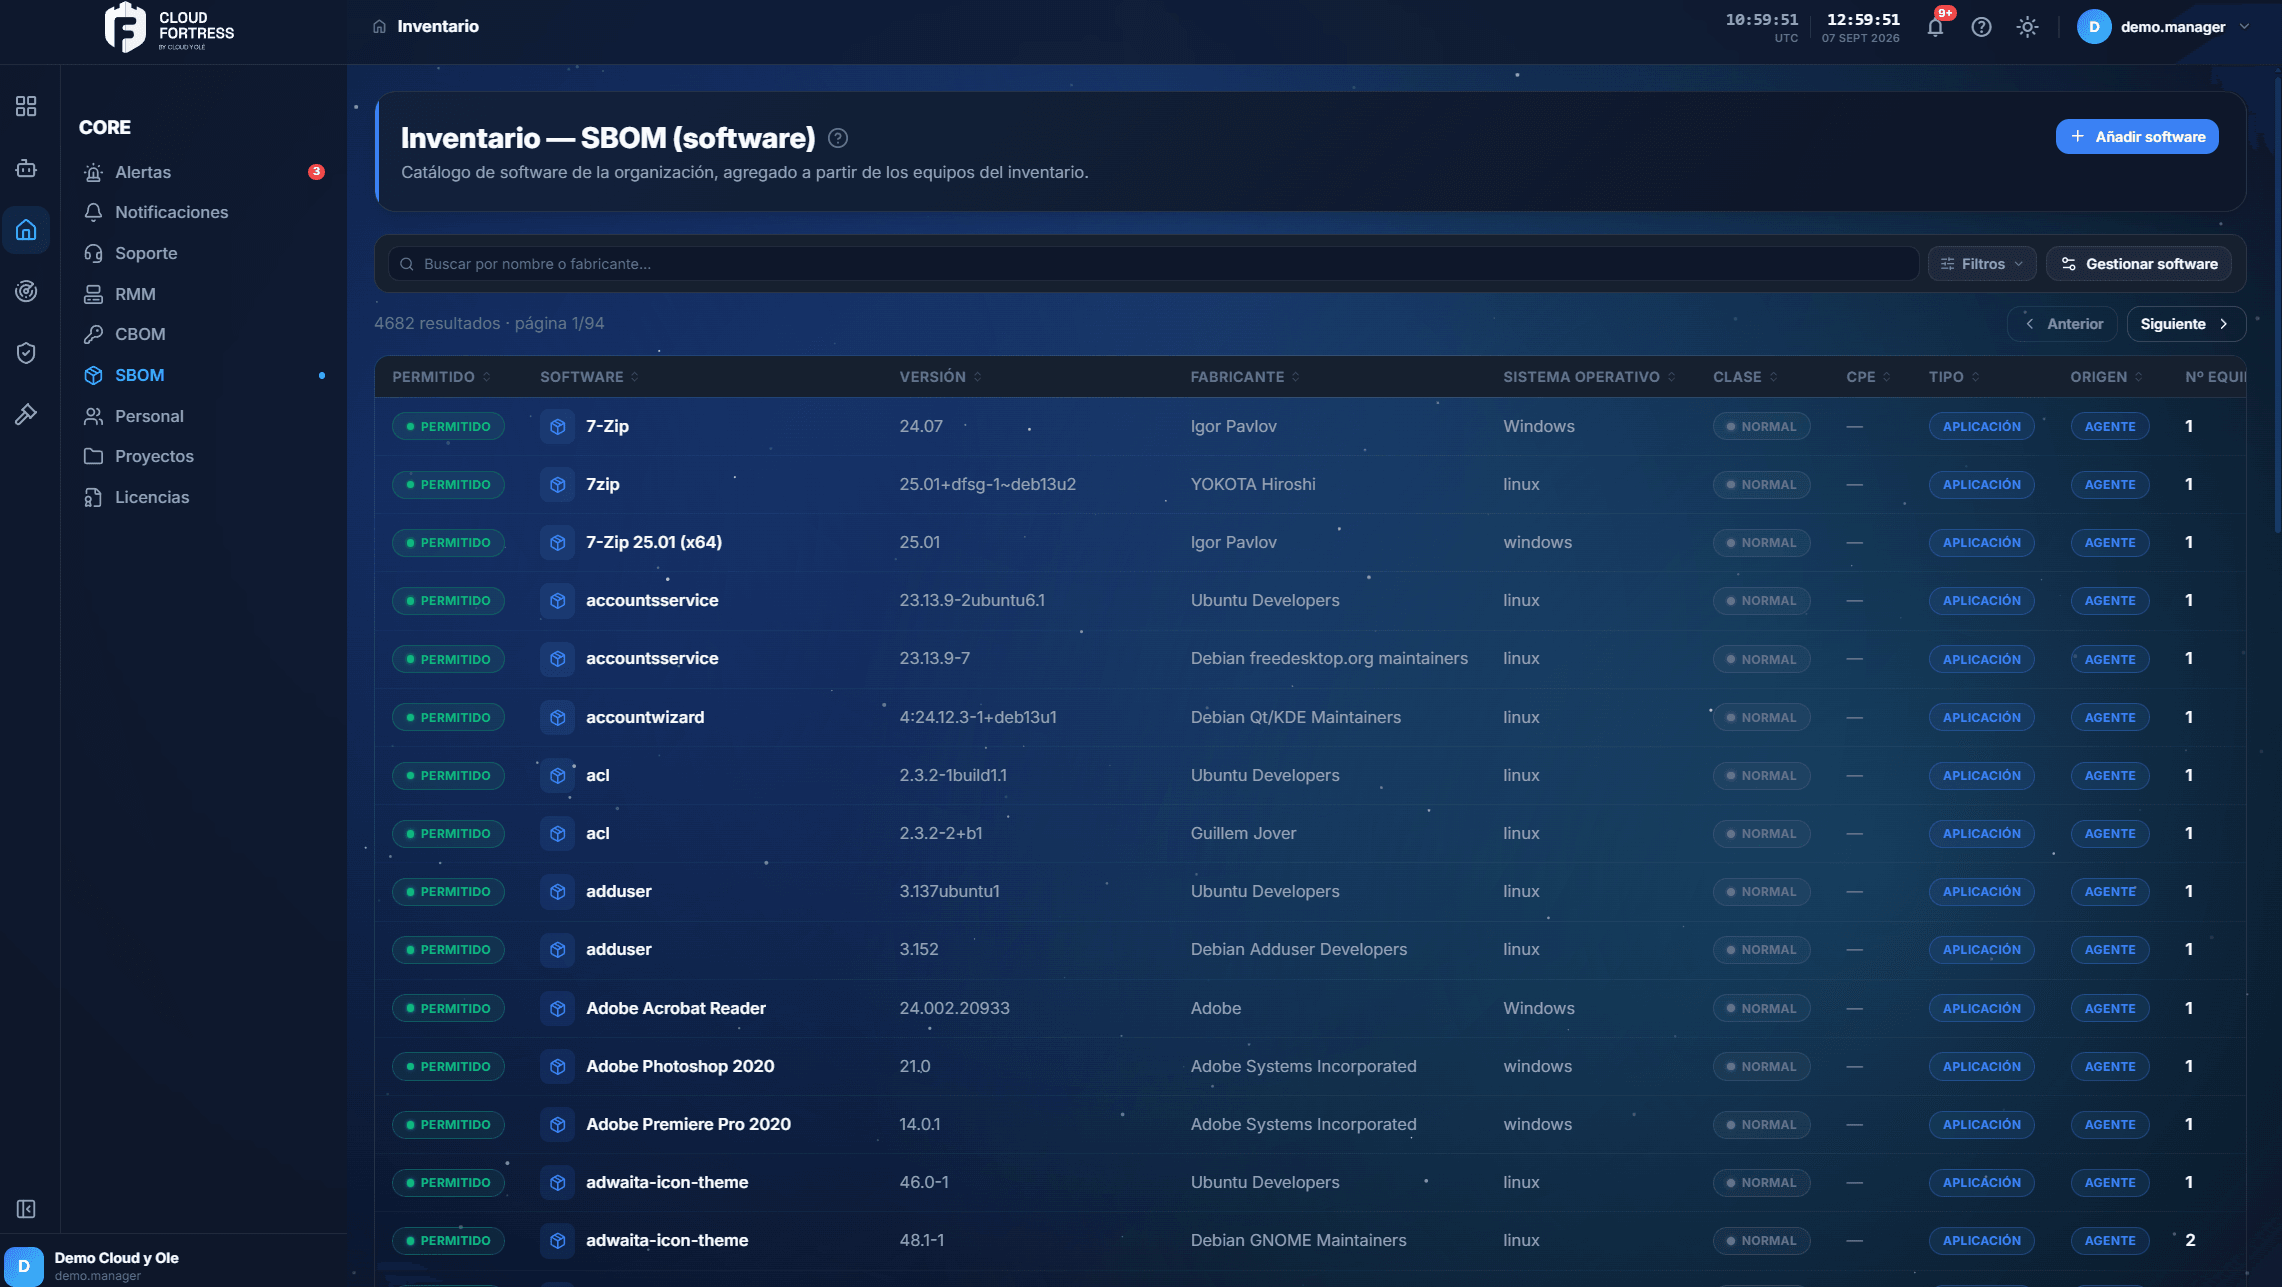The height and width of the screenshot is (1287, 2282).
Task: Click the Permitido badge of Adobe Premiere Pro 2020
Action: [448, 1125]
